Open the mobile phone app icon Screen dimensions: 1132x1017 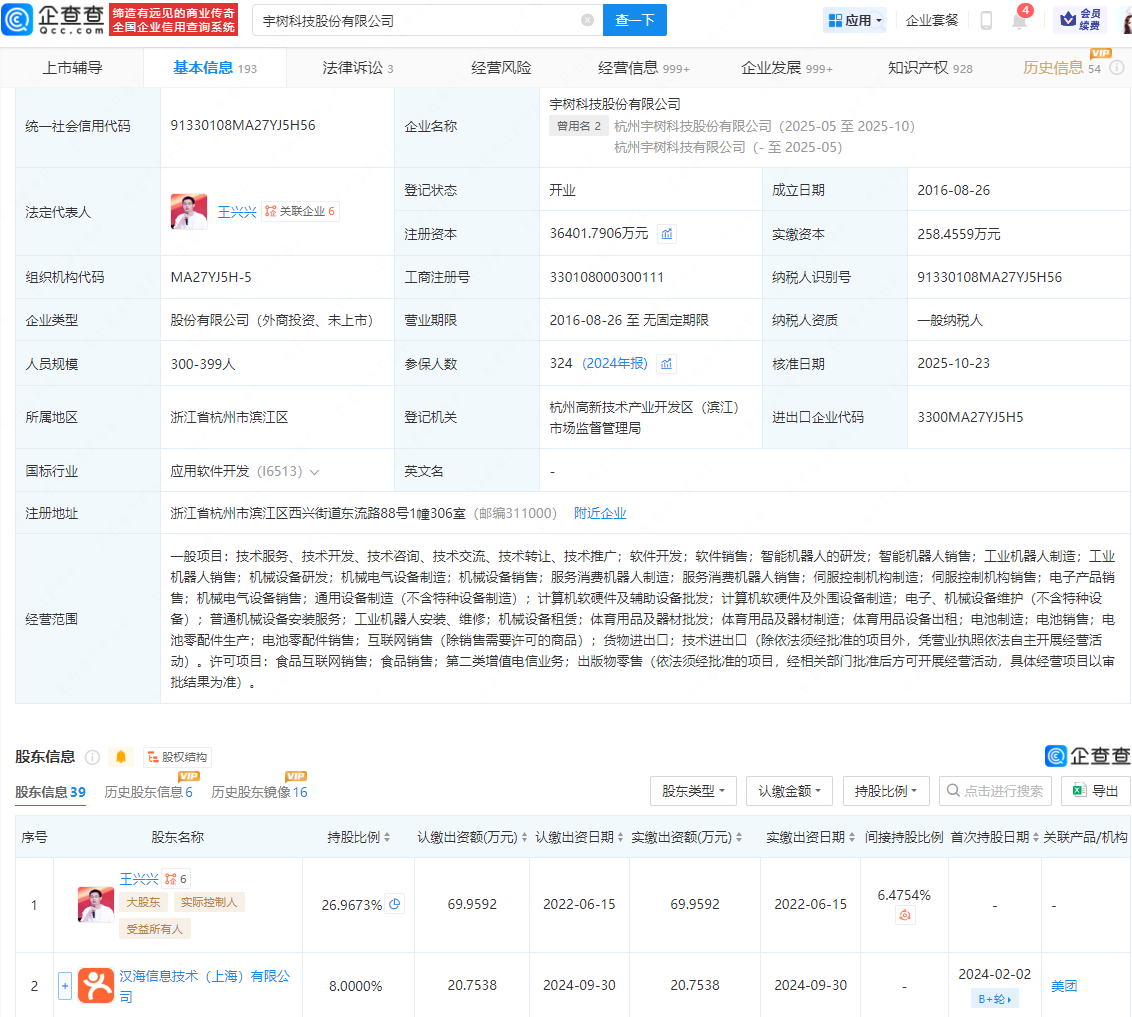[986, 20]
